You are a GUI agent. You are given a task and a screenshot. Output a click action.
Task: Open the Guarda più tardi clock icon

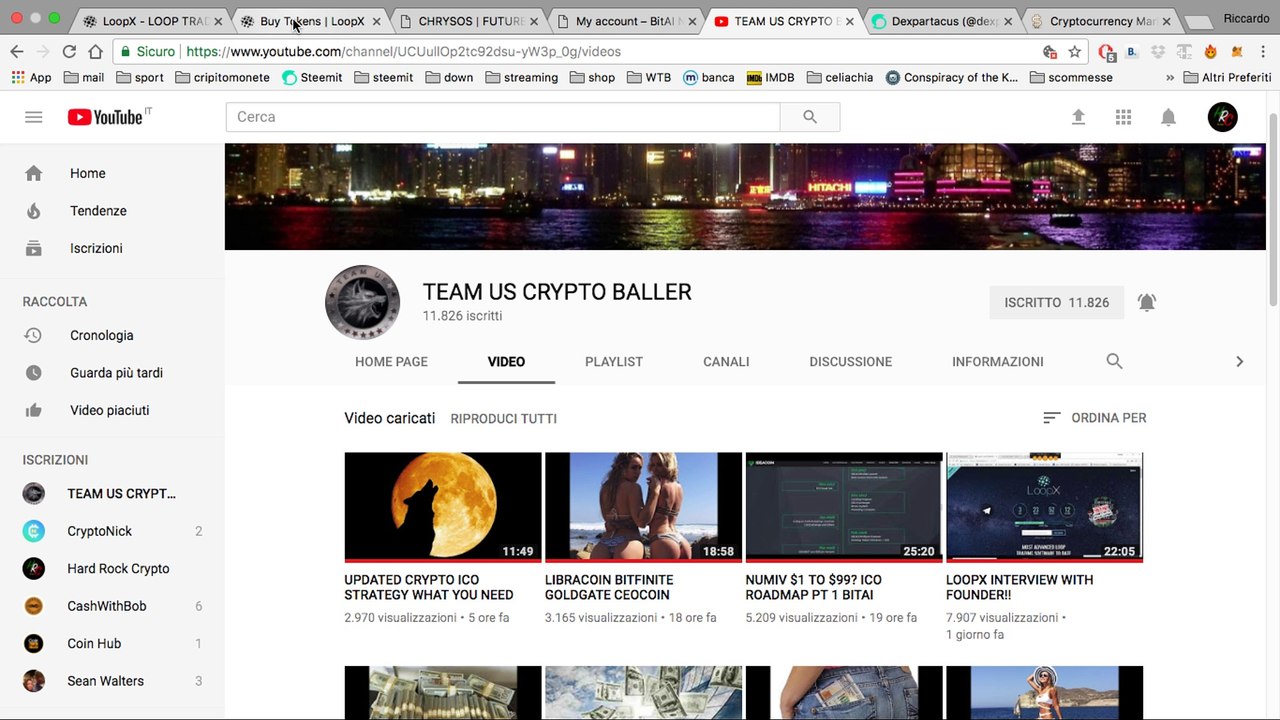34,373
